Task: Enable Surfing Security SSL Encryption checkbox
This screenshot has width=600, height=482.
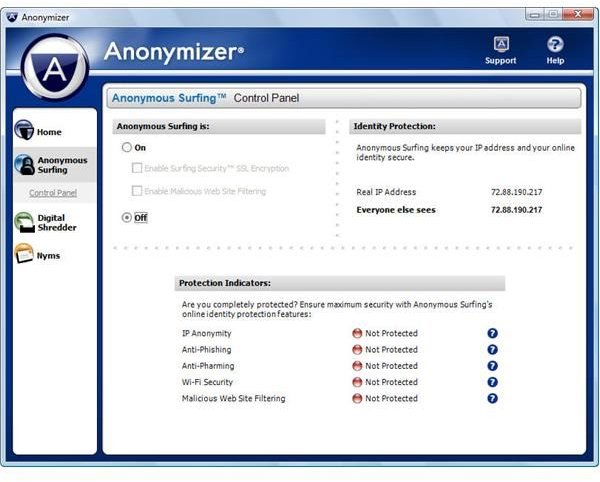Action: coord(137,168)
